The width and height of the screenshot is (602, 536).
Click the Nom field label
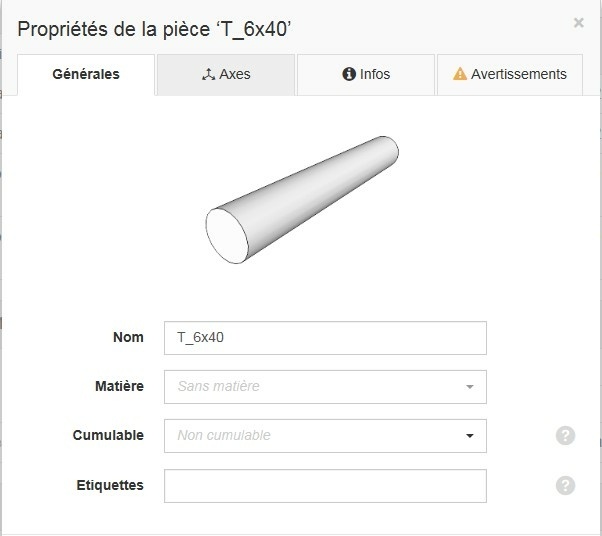[x=128, y=337]
